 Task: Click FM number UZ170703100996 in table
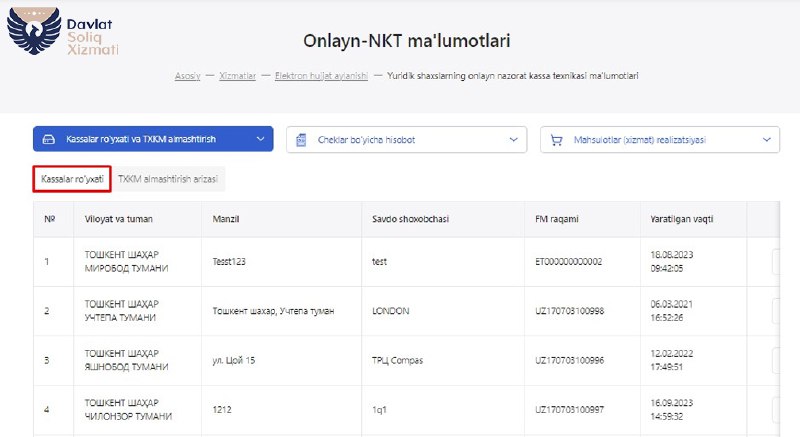569,360
